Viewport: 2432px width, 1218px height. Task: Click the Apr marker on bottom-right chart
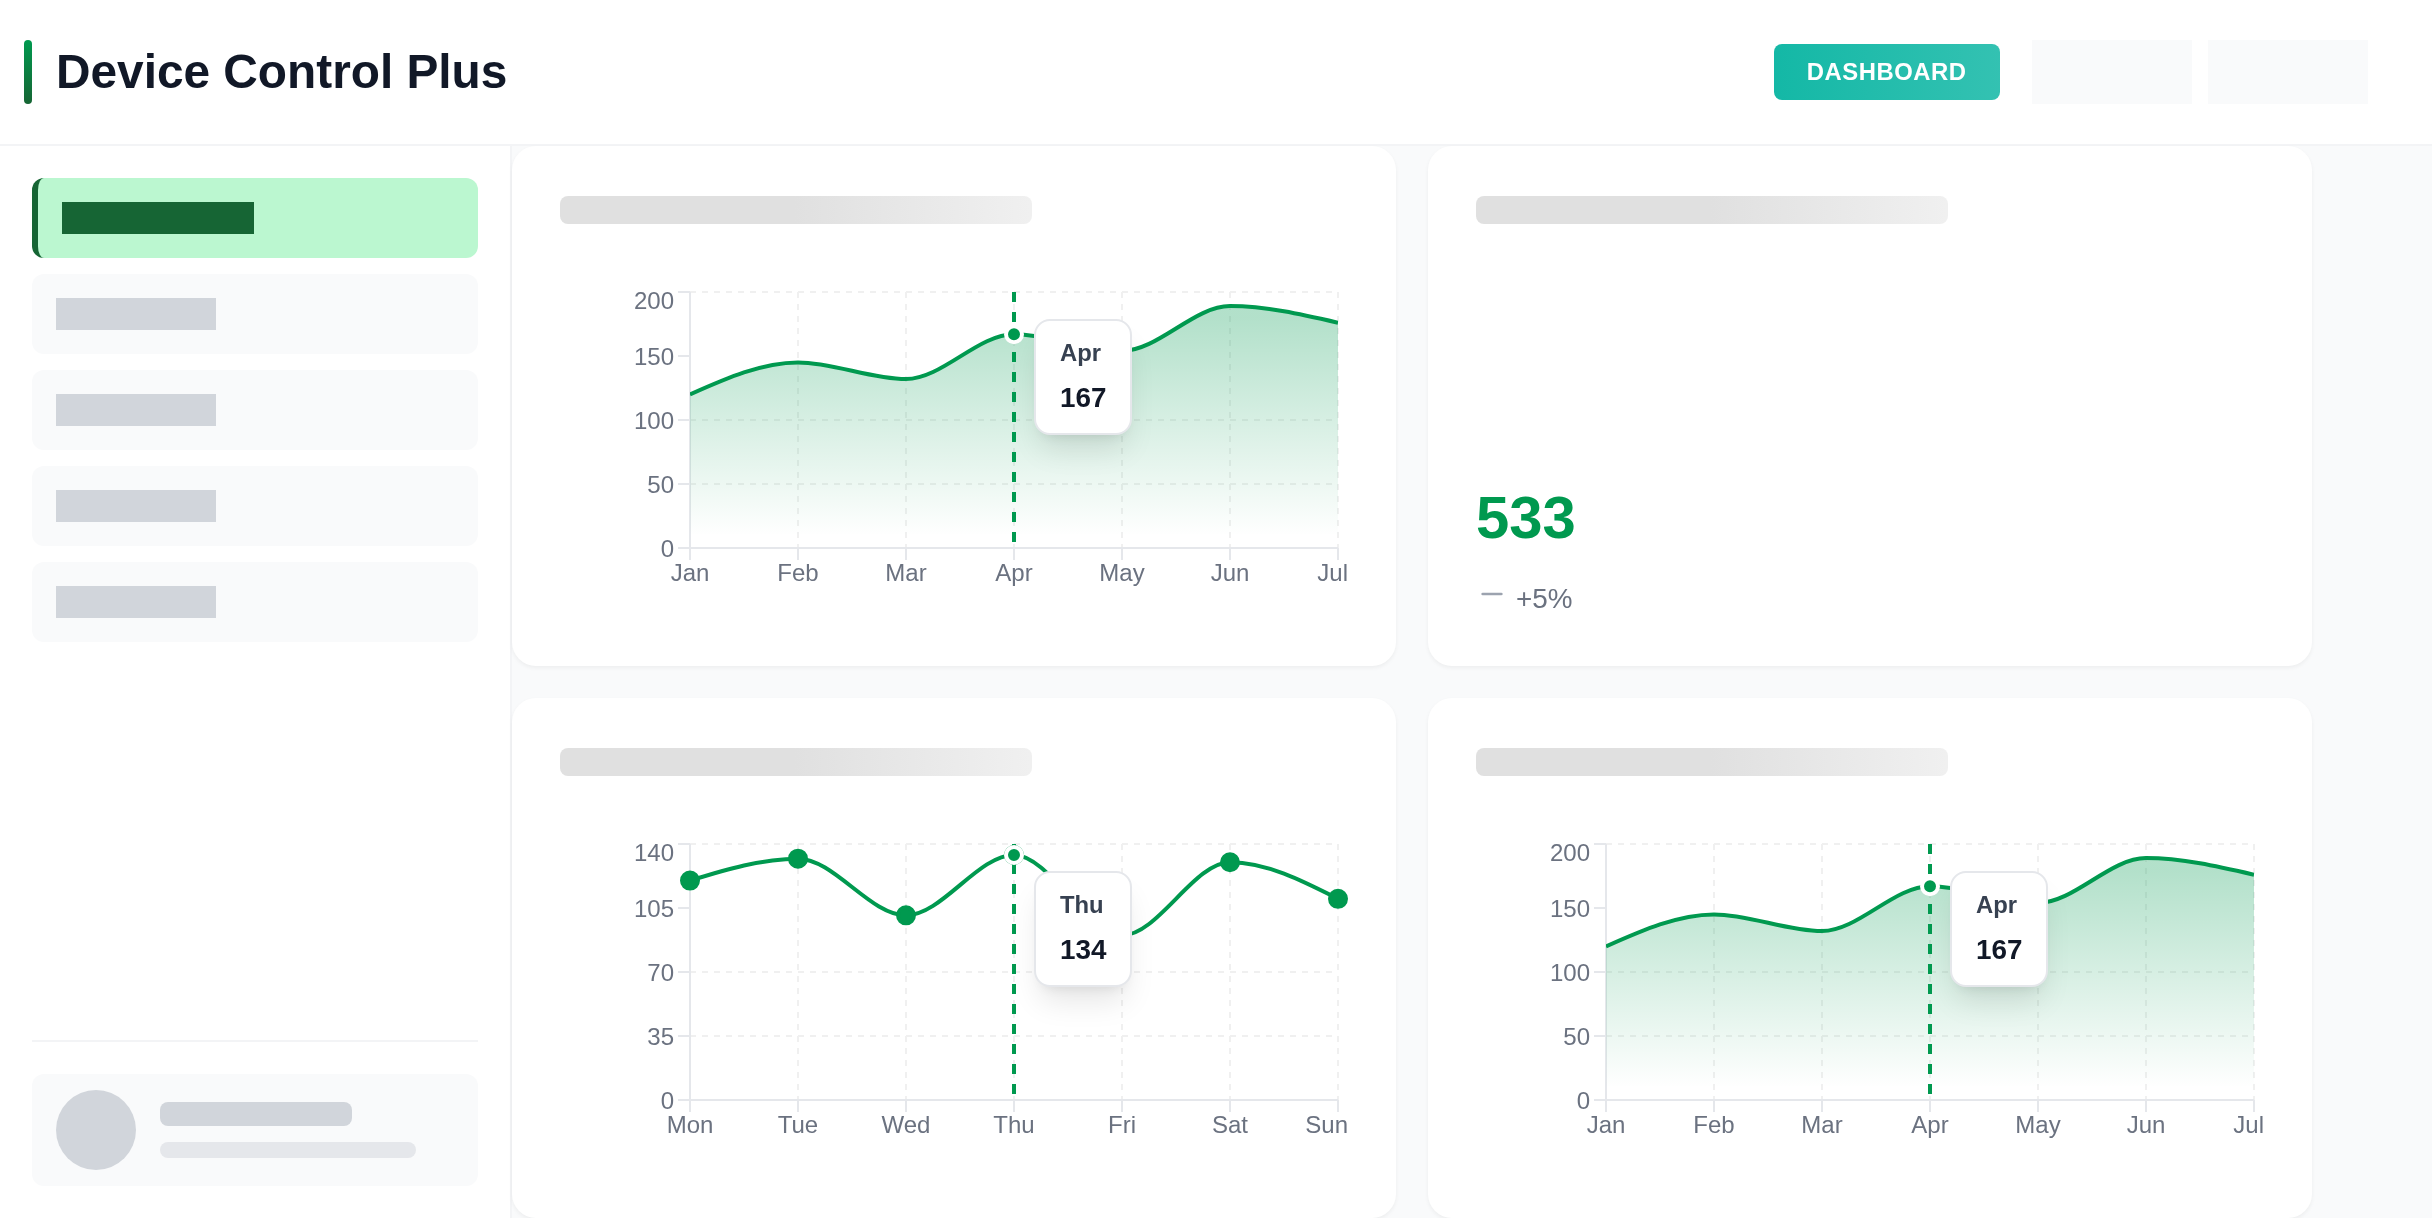[x=1930, y=887]
